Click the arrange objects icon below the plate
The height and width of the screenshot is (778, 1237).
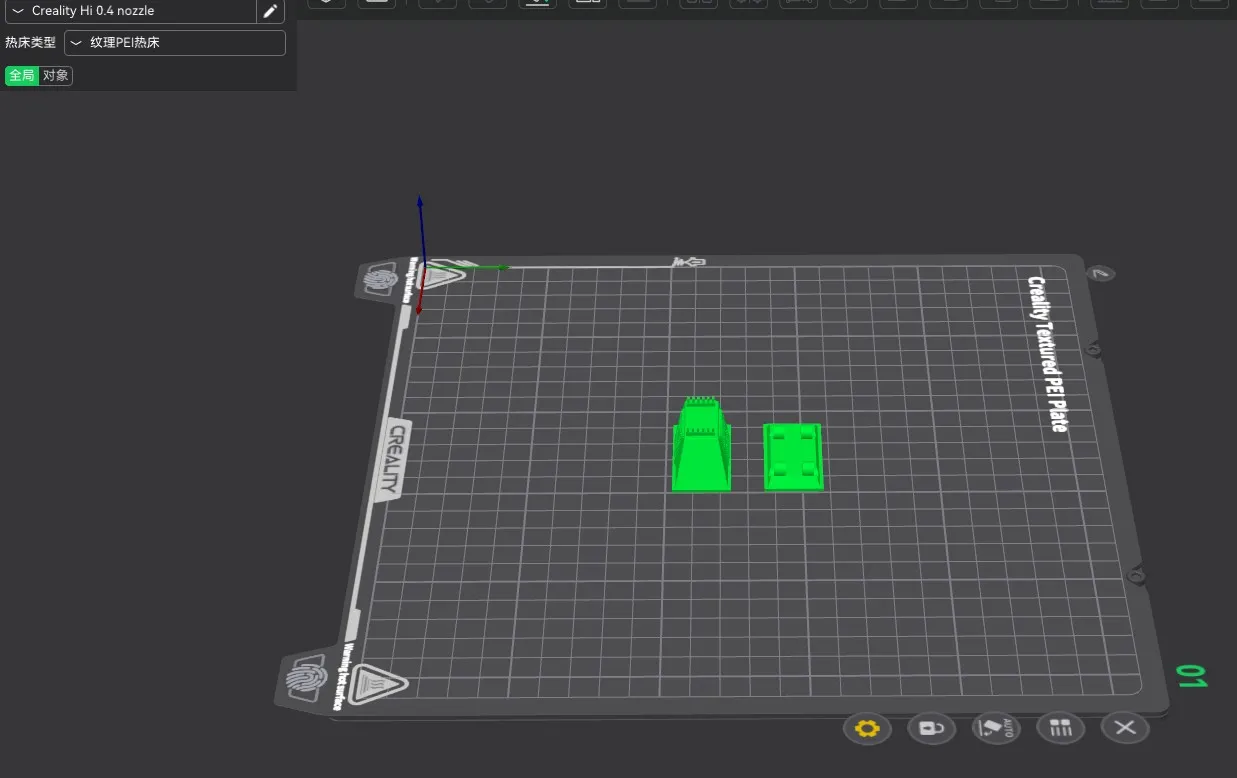[x=1061, y=728]
